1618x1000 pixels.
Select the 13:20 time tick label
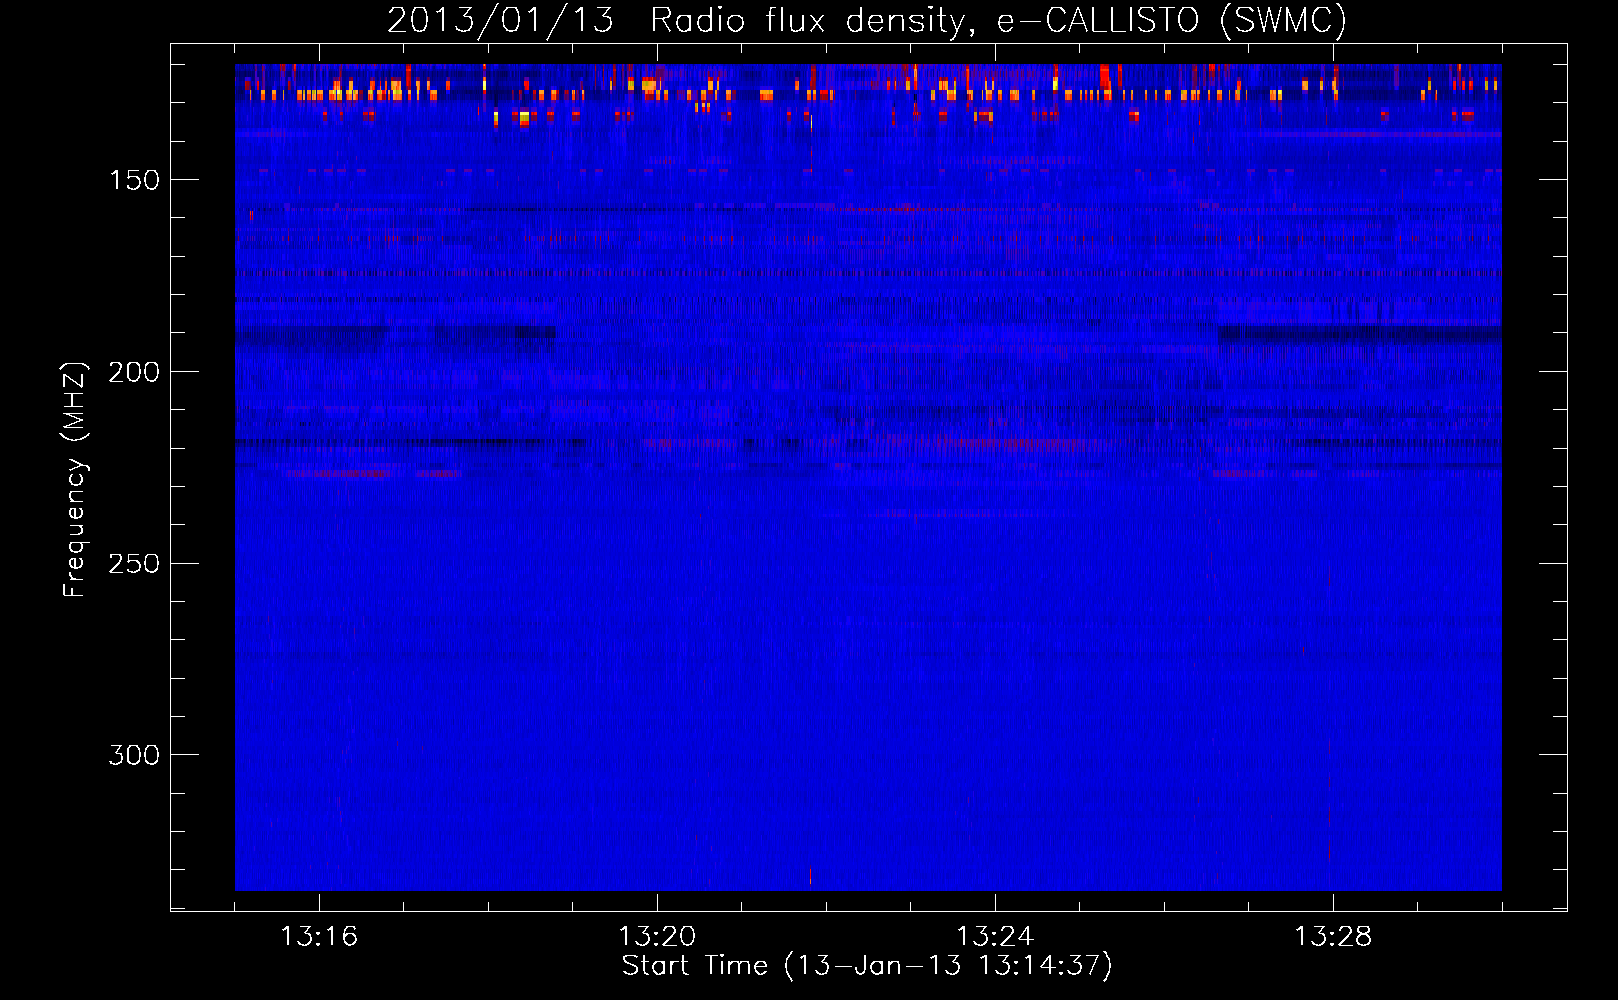[x=657, y=936]
